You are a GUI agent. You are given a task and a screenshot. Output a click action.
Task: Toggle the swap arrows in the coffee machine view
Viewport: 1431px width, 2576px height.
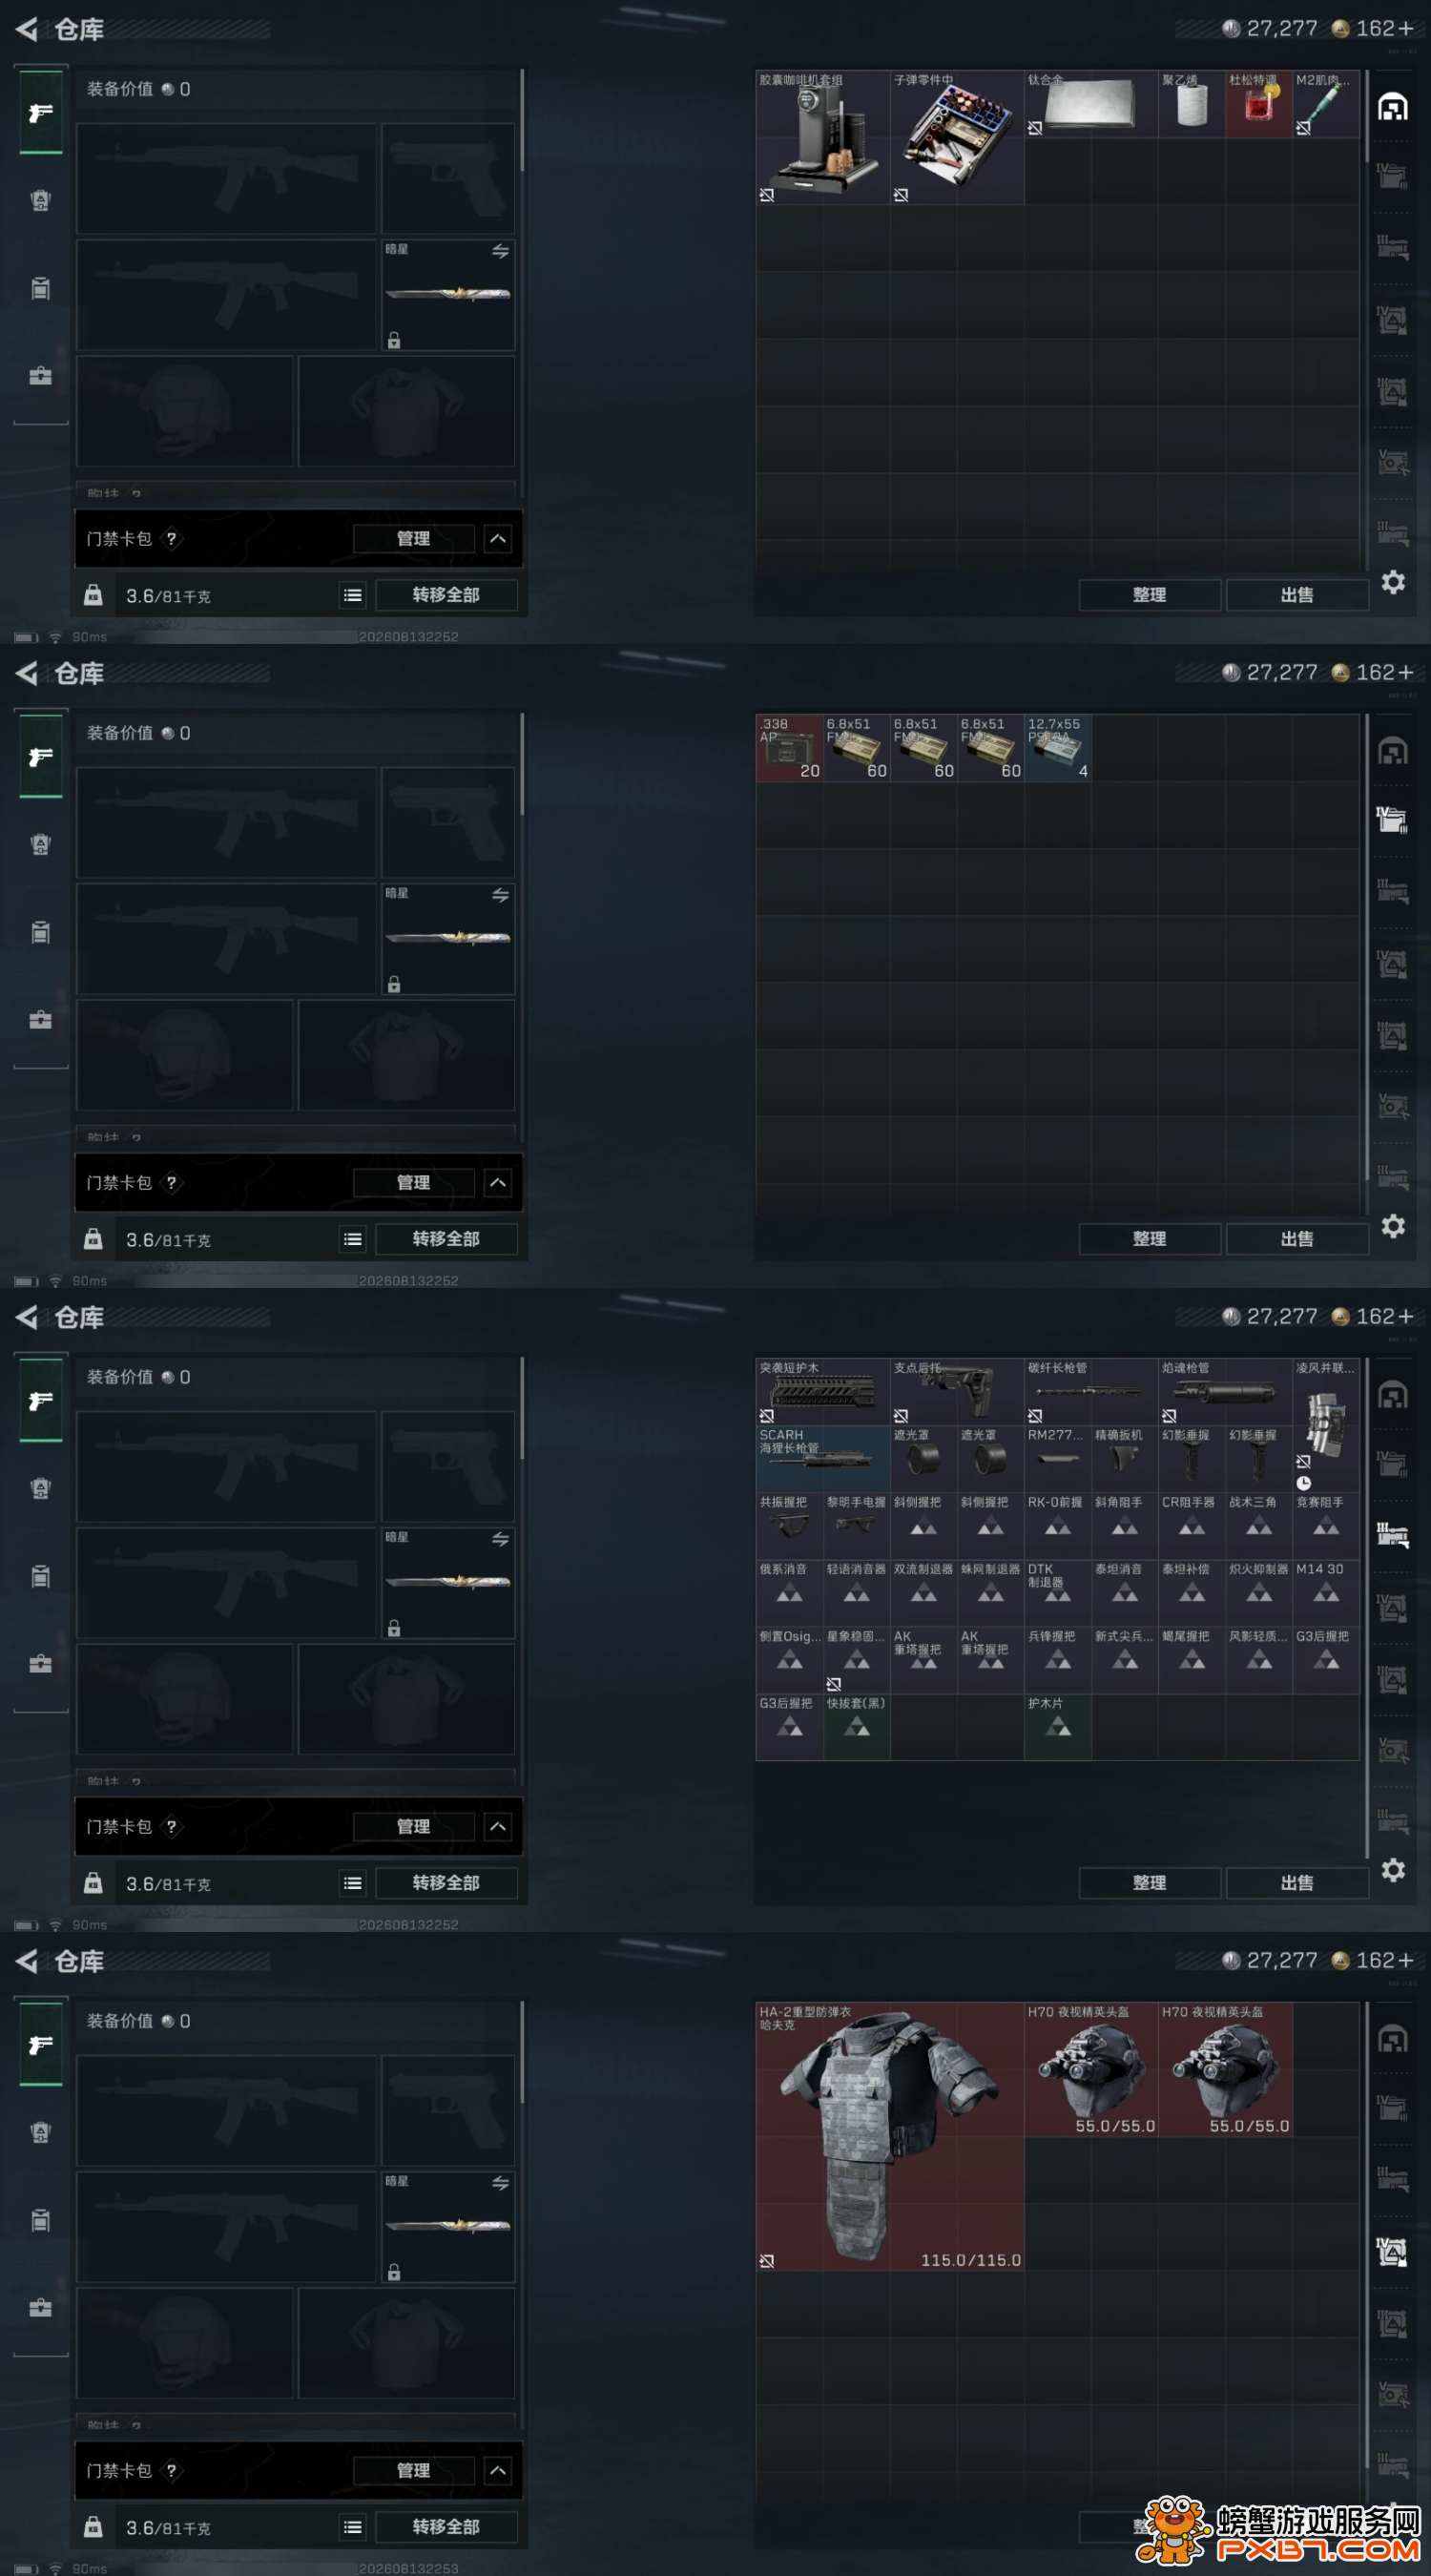point(501,251)
